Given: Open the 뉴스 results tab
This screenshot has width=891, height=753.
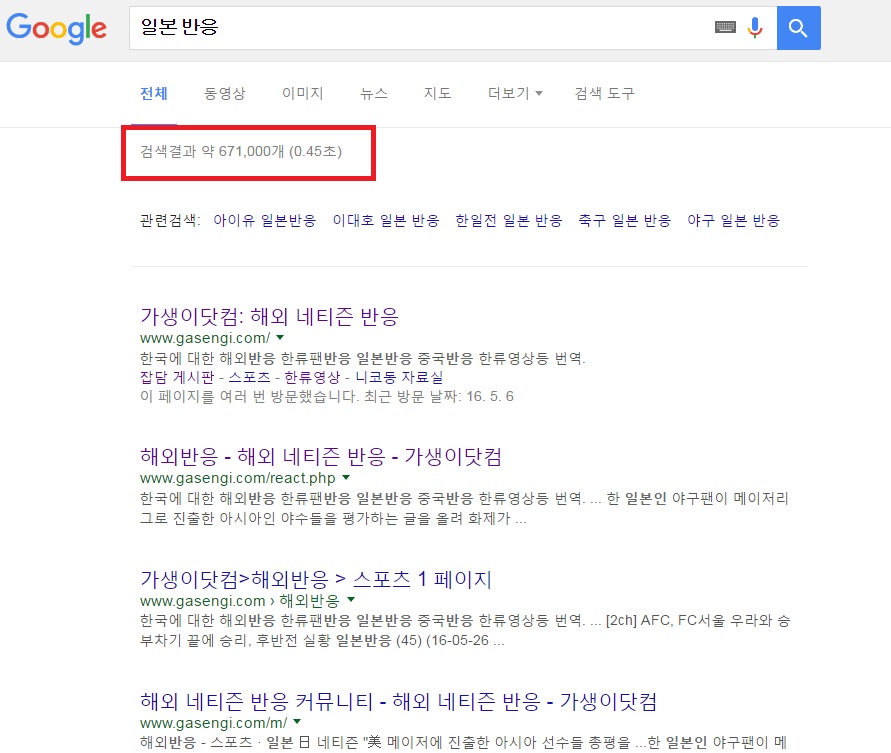Looking at the screenshot, I should (x=374, y=94).
